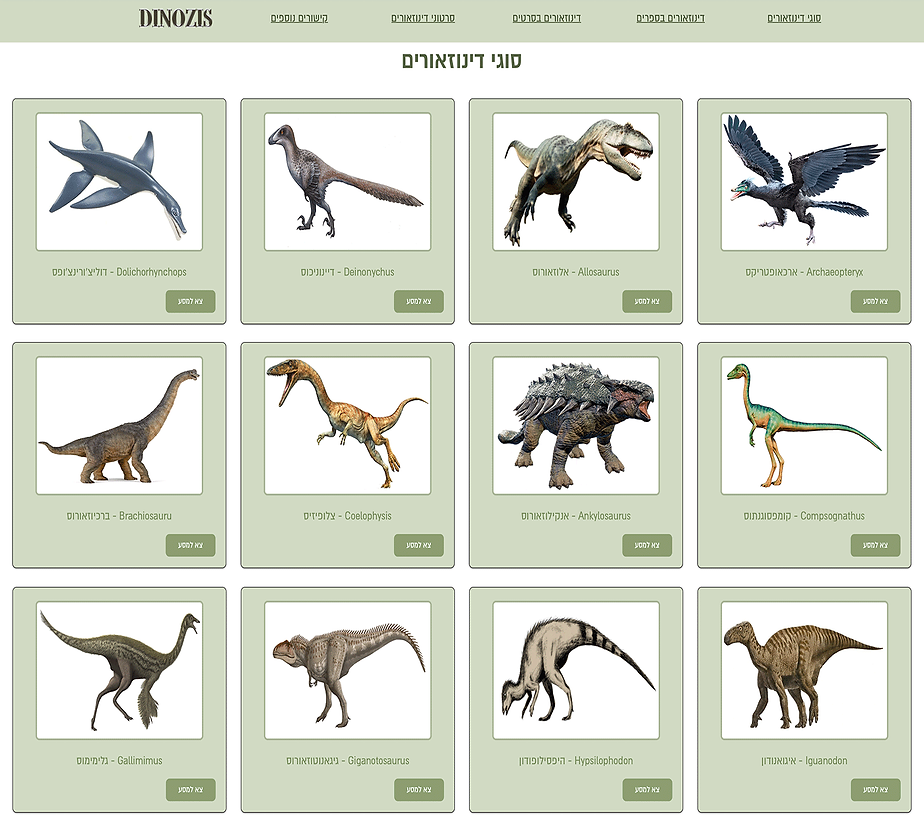The width and height of the screenshot is (924, 826).
Task: Click the Brachiosauru name label
Action: (119, 516)
